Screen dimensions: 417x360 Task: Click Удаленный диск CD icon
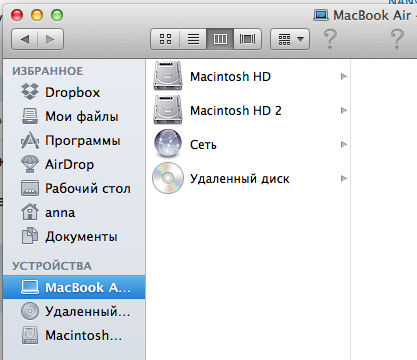click(x=168, y=178)
